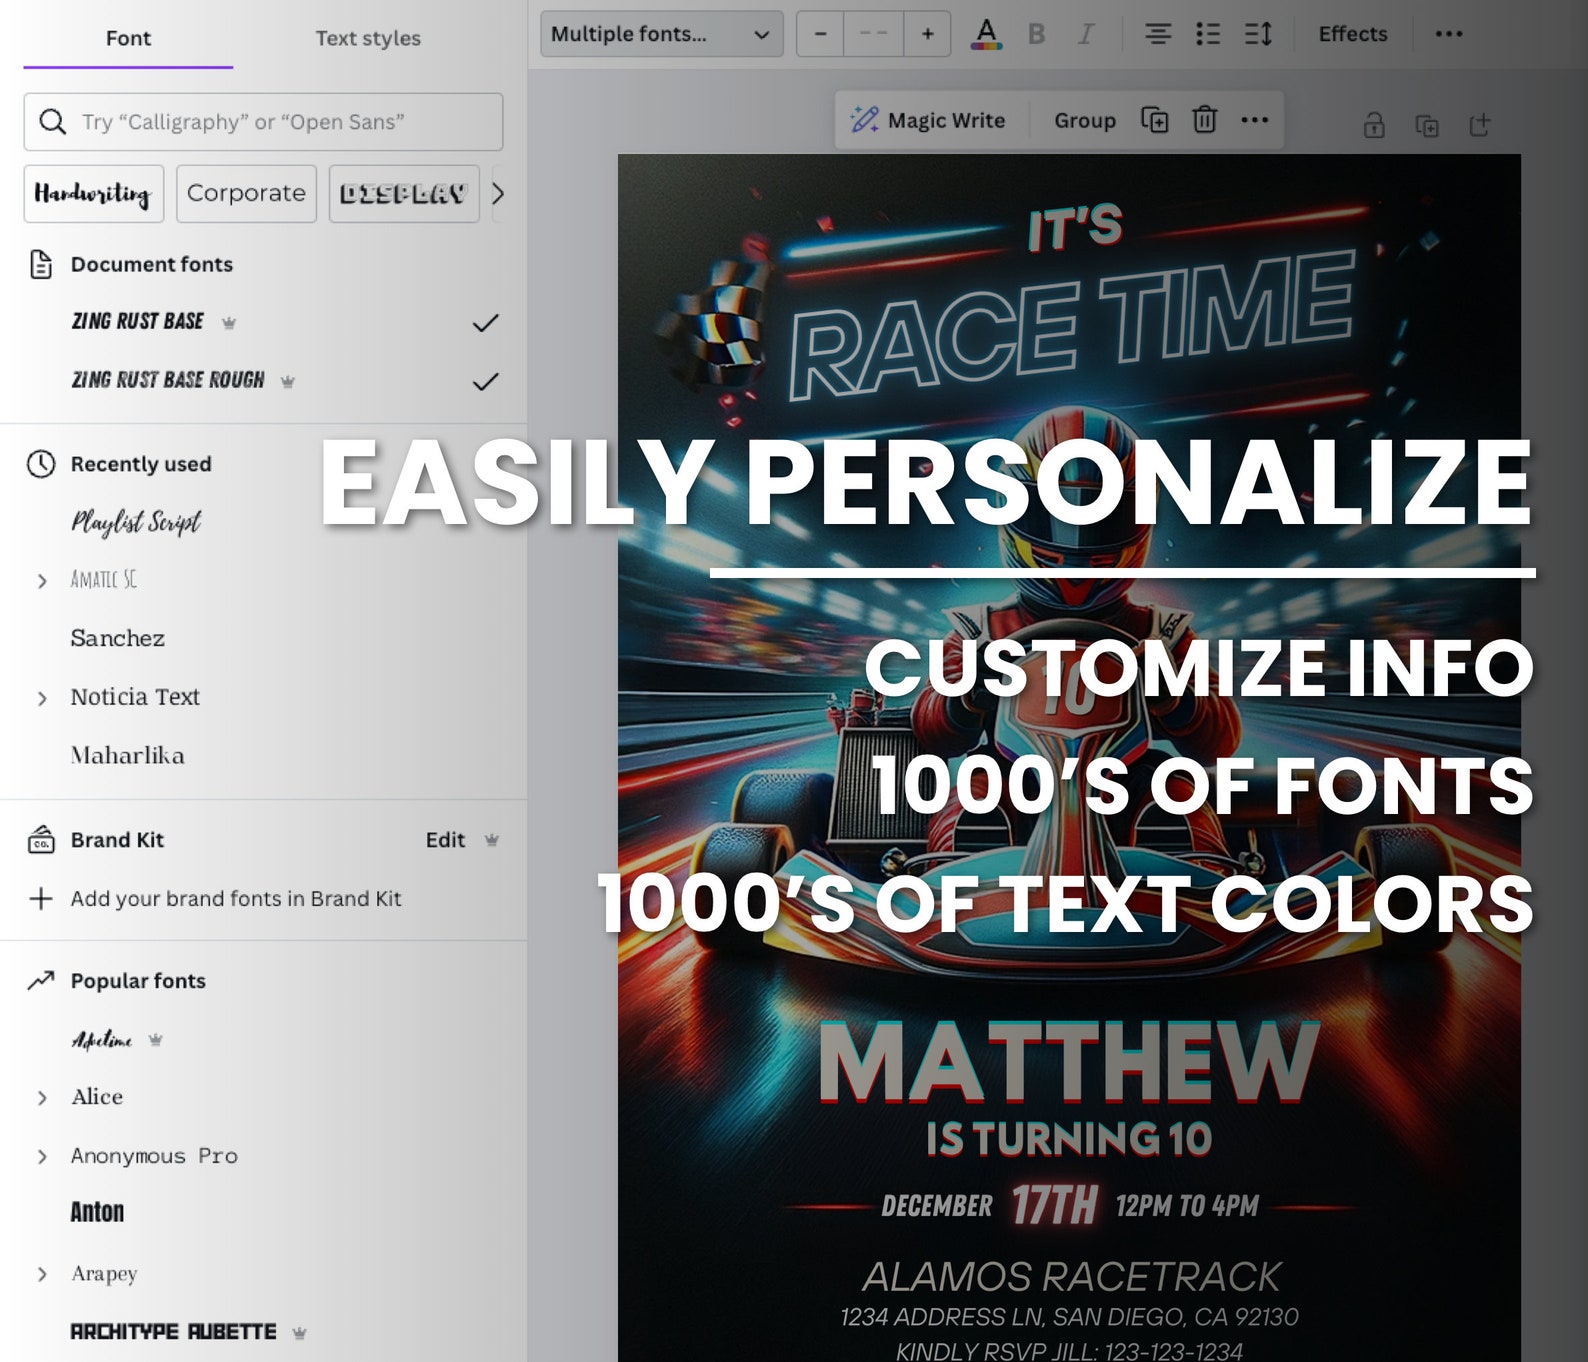The width and height of the screenshot is (1588, 1362).
Task: Duplicate selected element with copy icon
Action: 1155,120
